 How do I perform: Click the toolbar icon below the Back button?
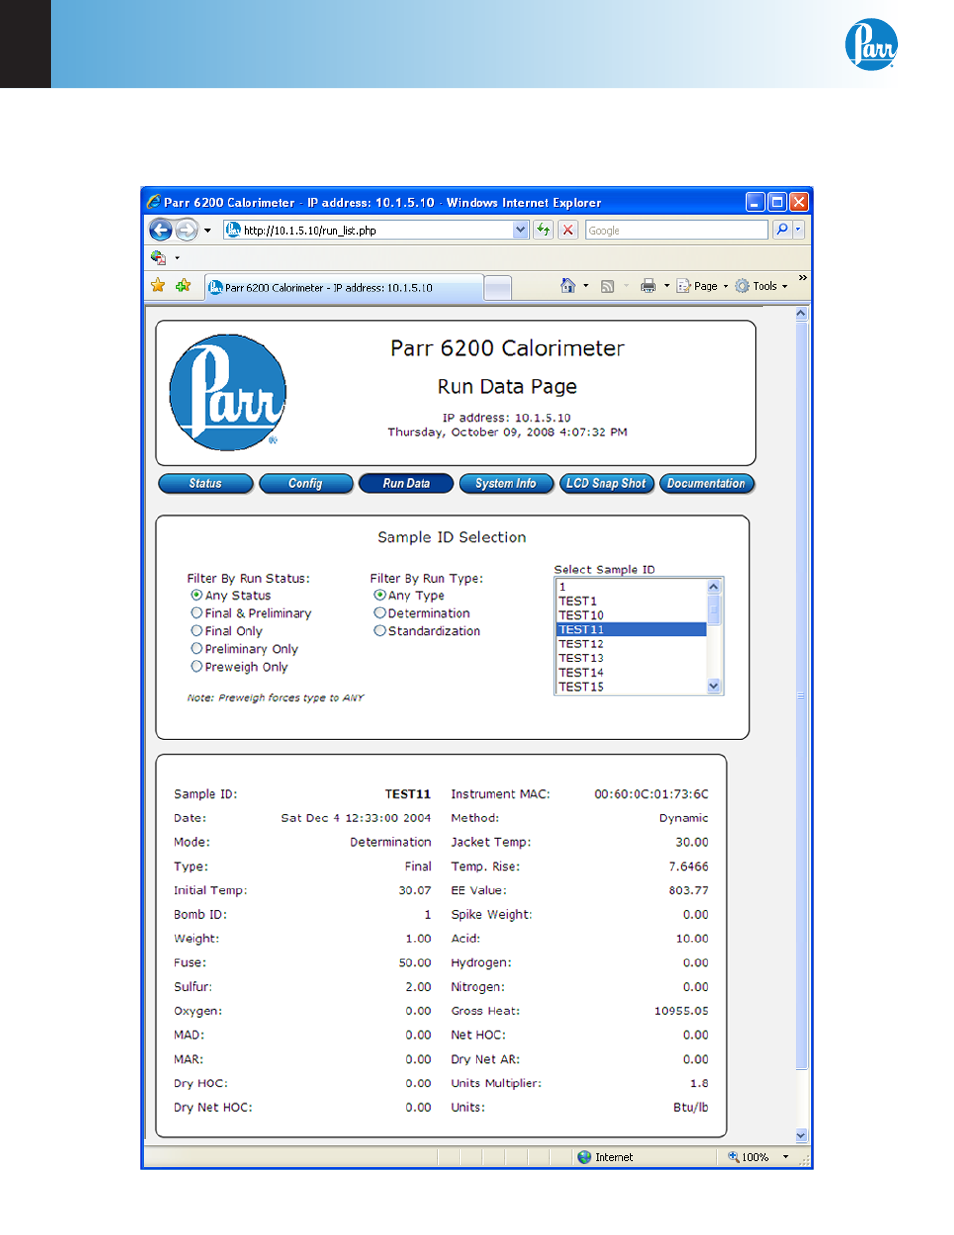click(158, 258)
